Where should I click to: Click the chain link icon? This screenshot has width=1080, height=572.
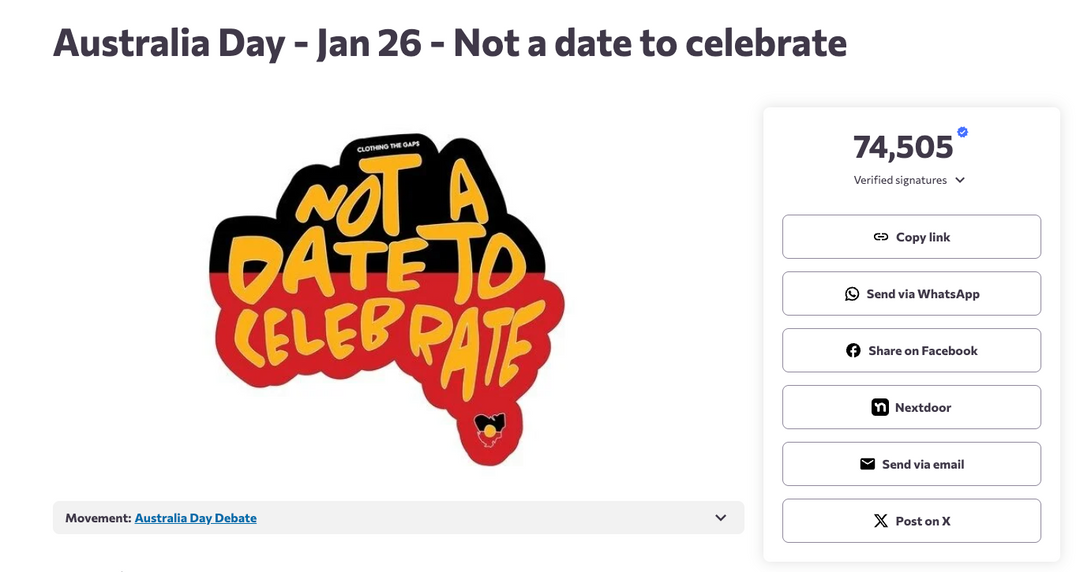tap(880, 237)
